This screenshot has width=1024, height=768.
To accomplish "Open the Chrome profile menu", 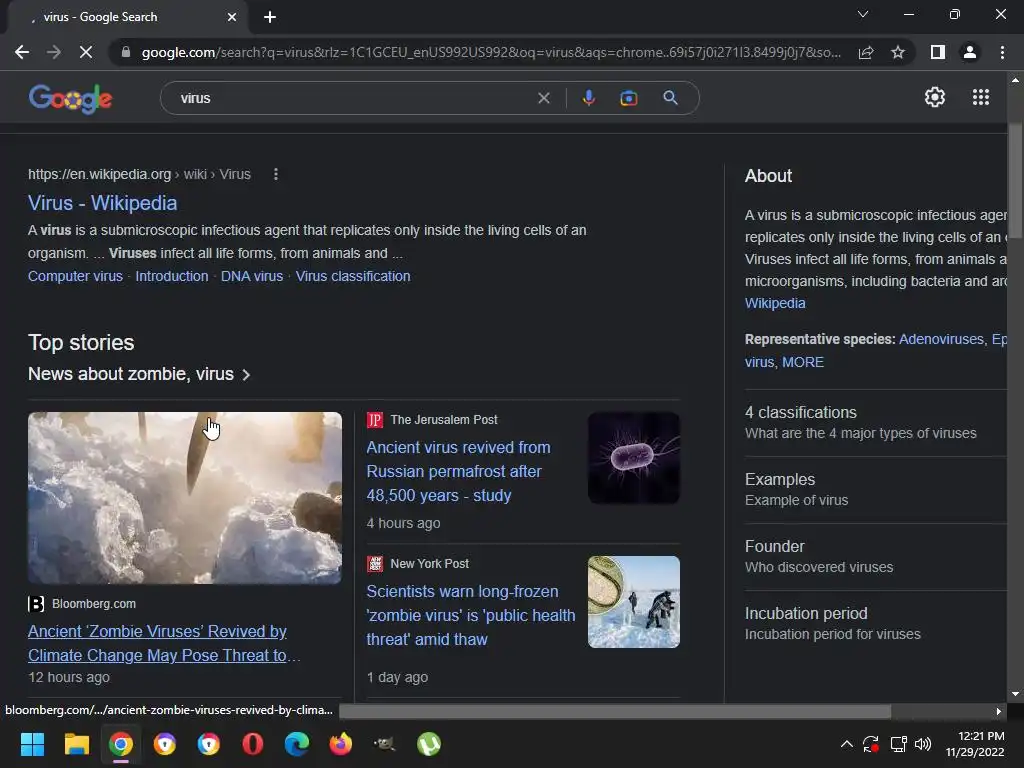I will click(x=970, y=52).
